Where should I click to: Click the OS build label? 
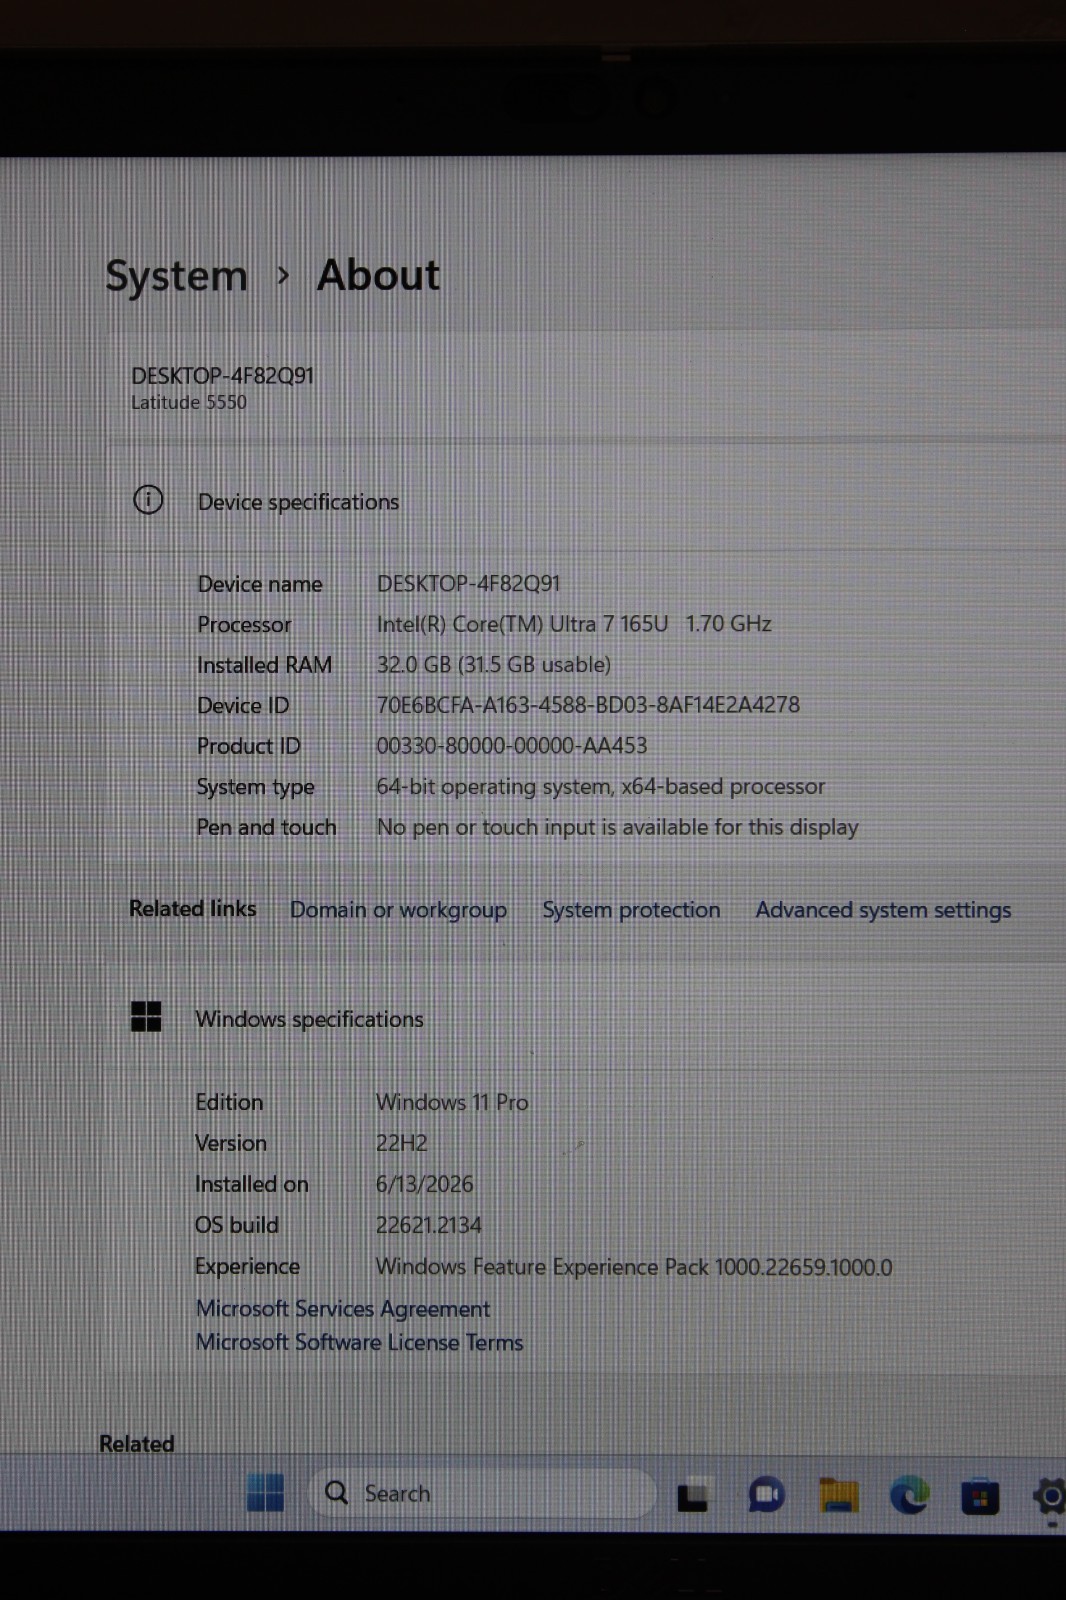[237, 1225]
